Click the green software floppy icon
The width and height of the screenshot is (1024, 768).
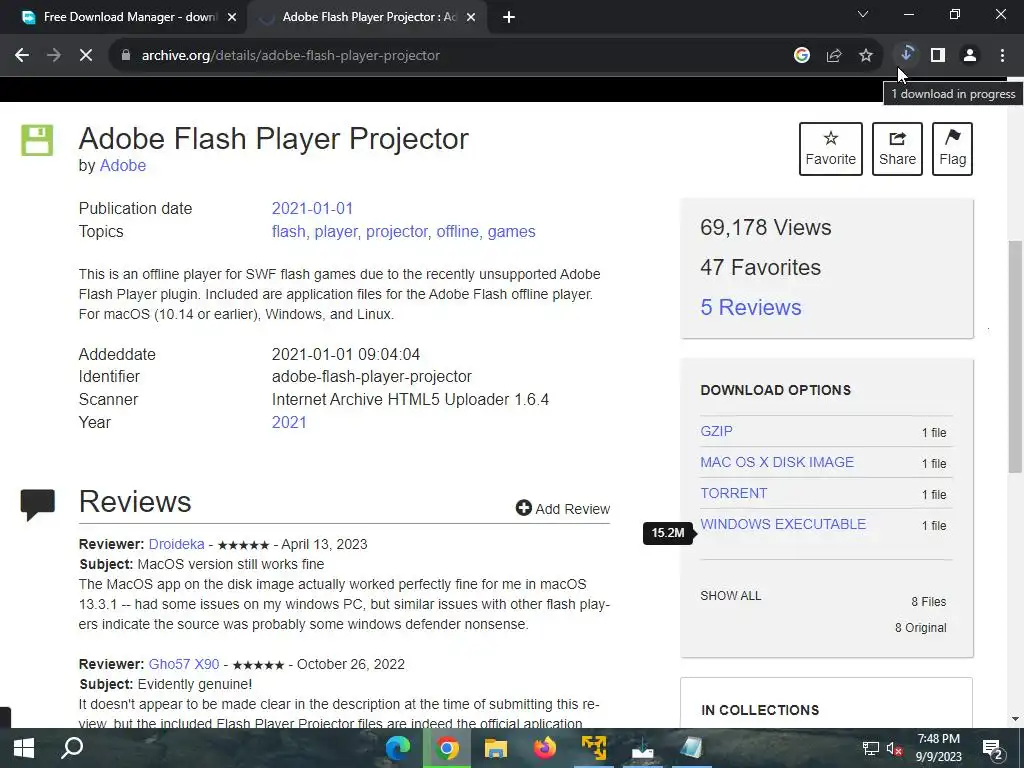click(x=37, y=140)
